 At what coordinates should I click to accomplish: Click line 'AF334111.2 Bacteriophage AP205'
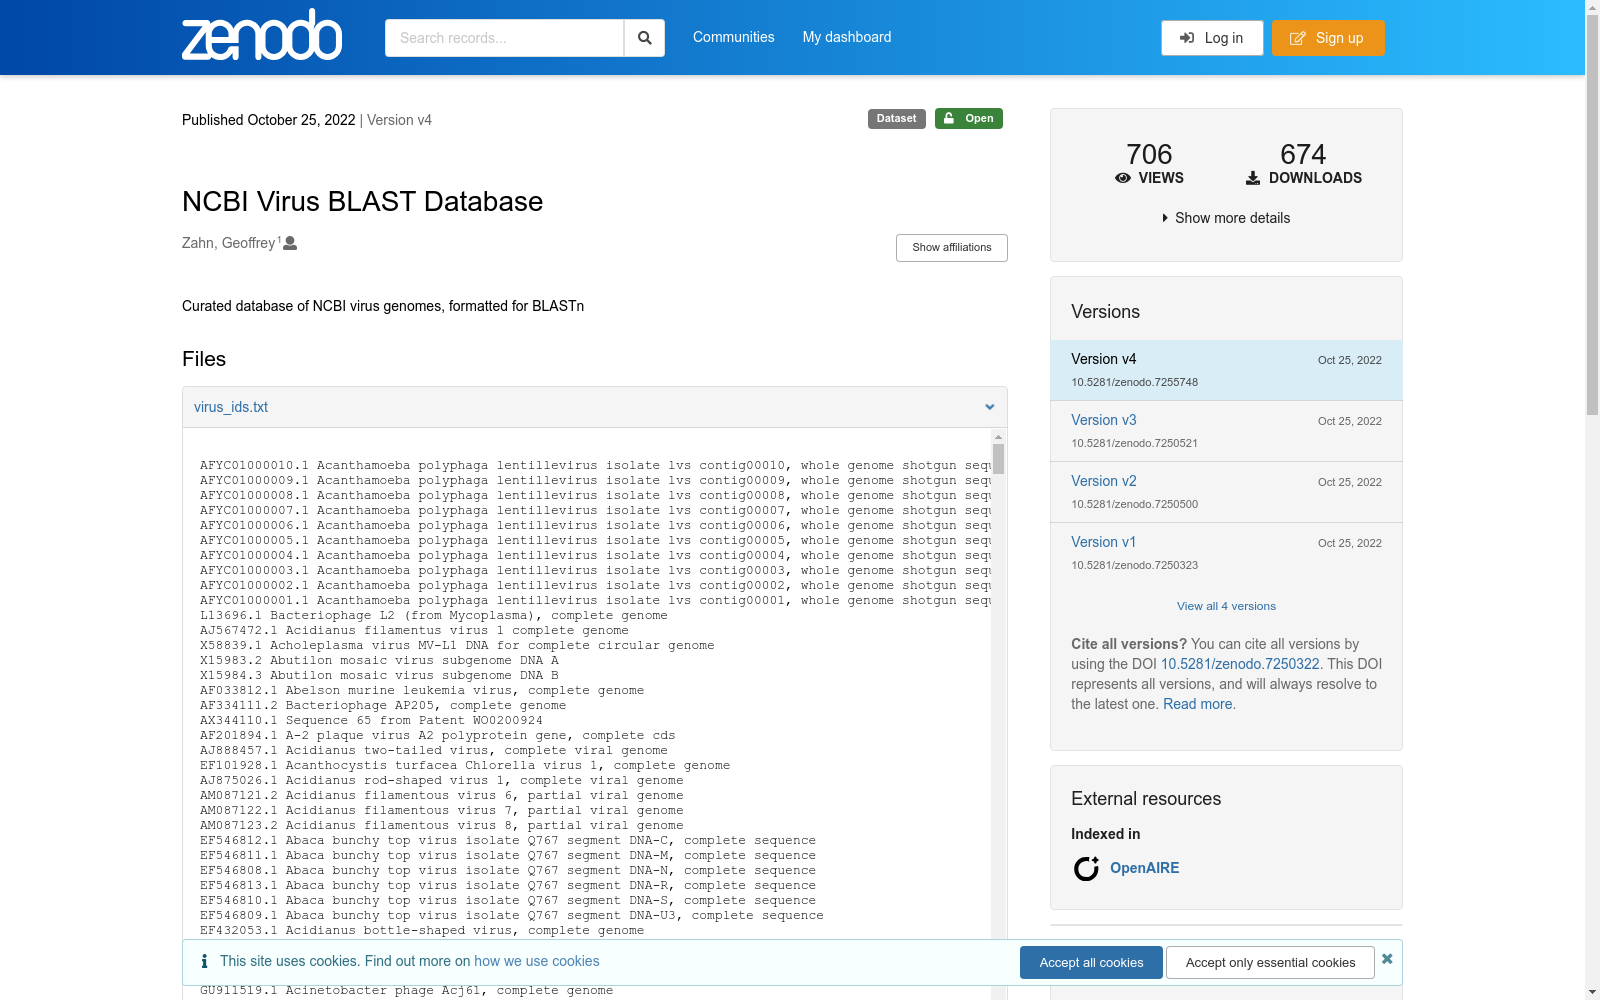pyautogui.click(x=383, y=706)
